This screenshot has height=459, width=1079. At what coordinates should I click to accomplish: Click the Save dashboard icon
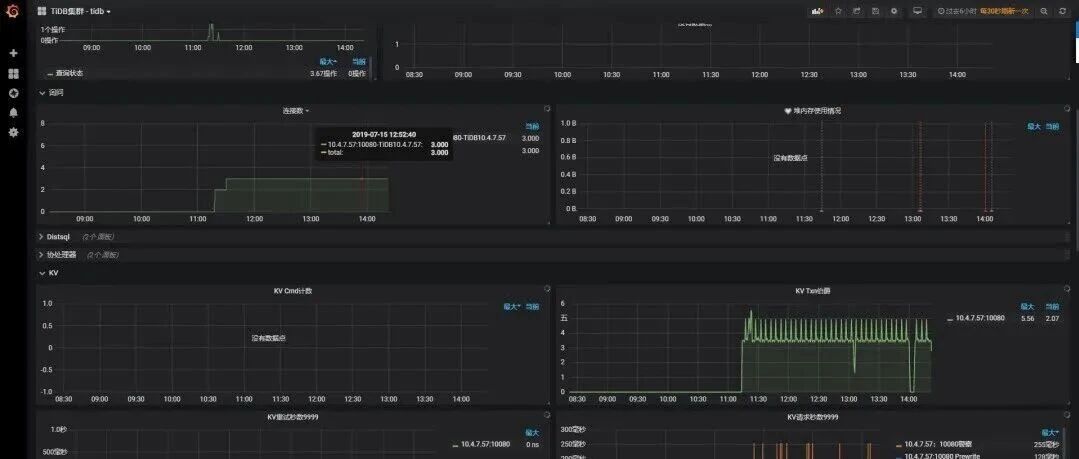click(876, 11)
